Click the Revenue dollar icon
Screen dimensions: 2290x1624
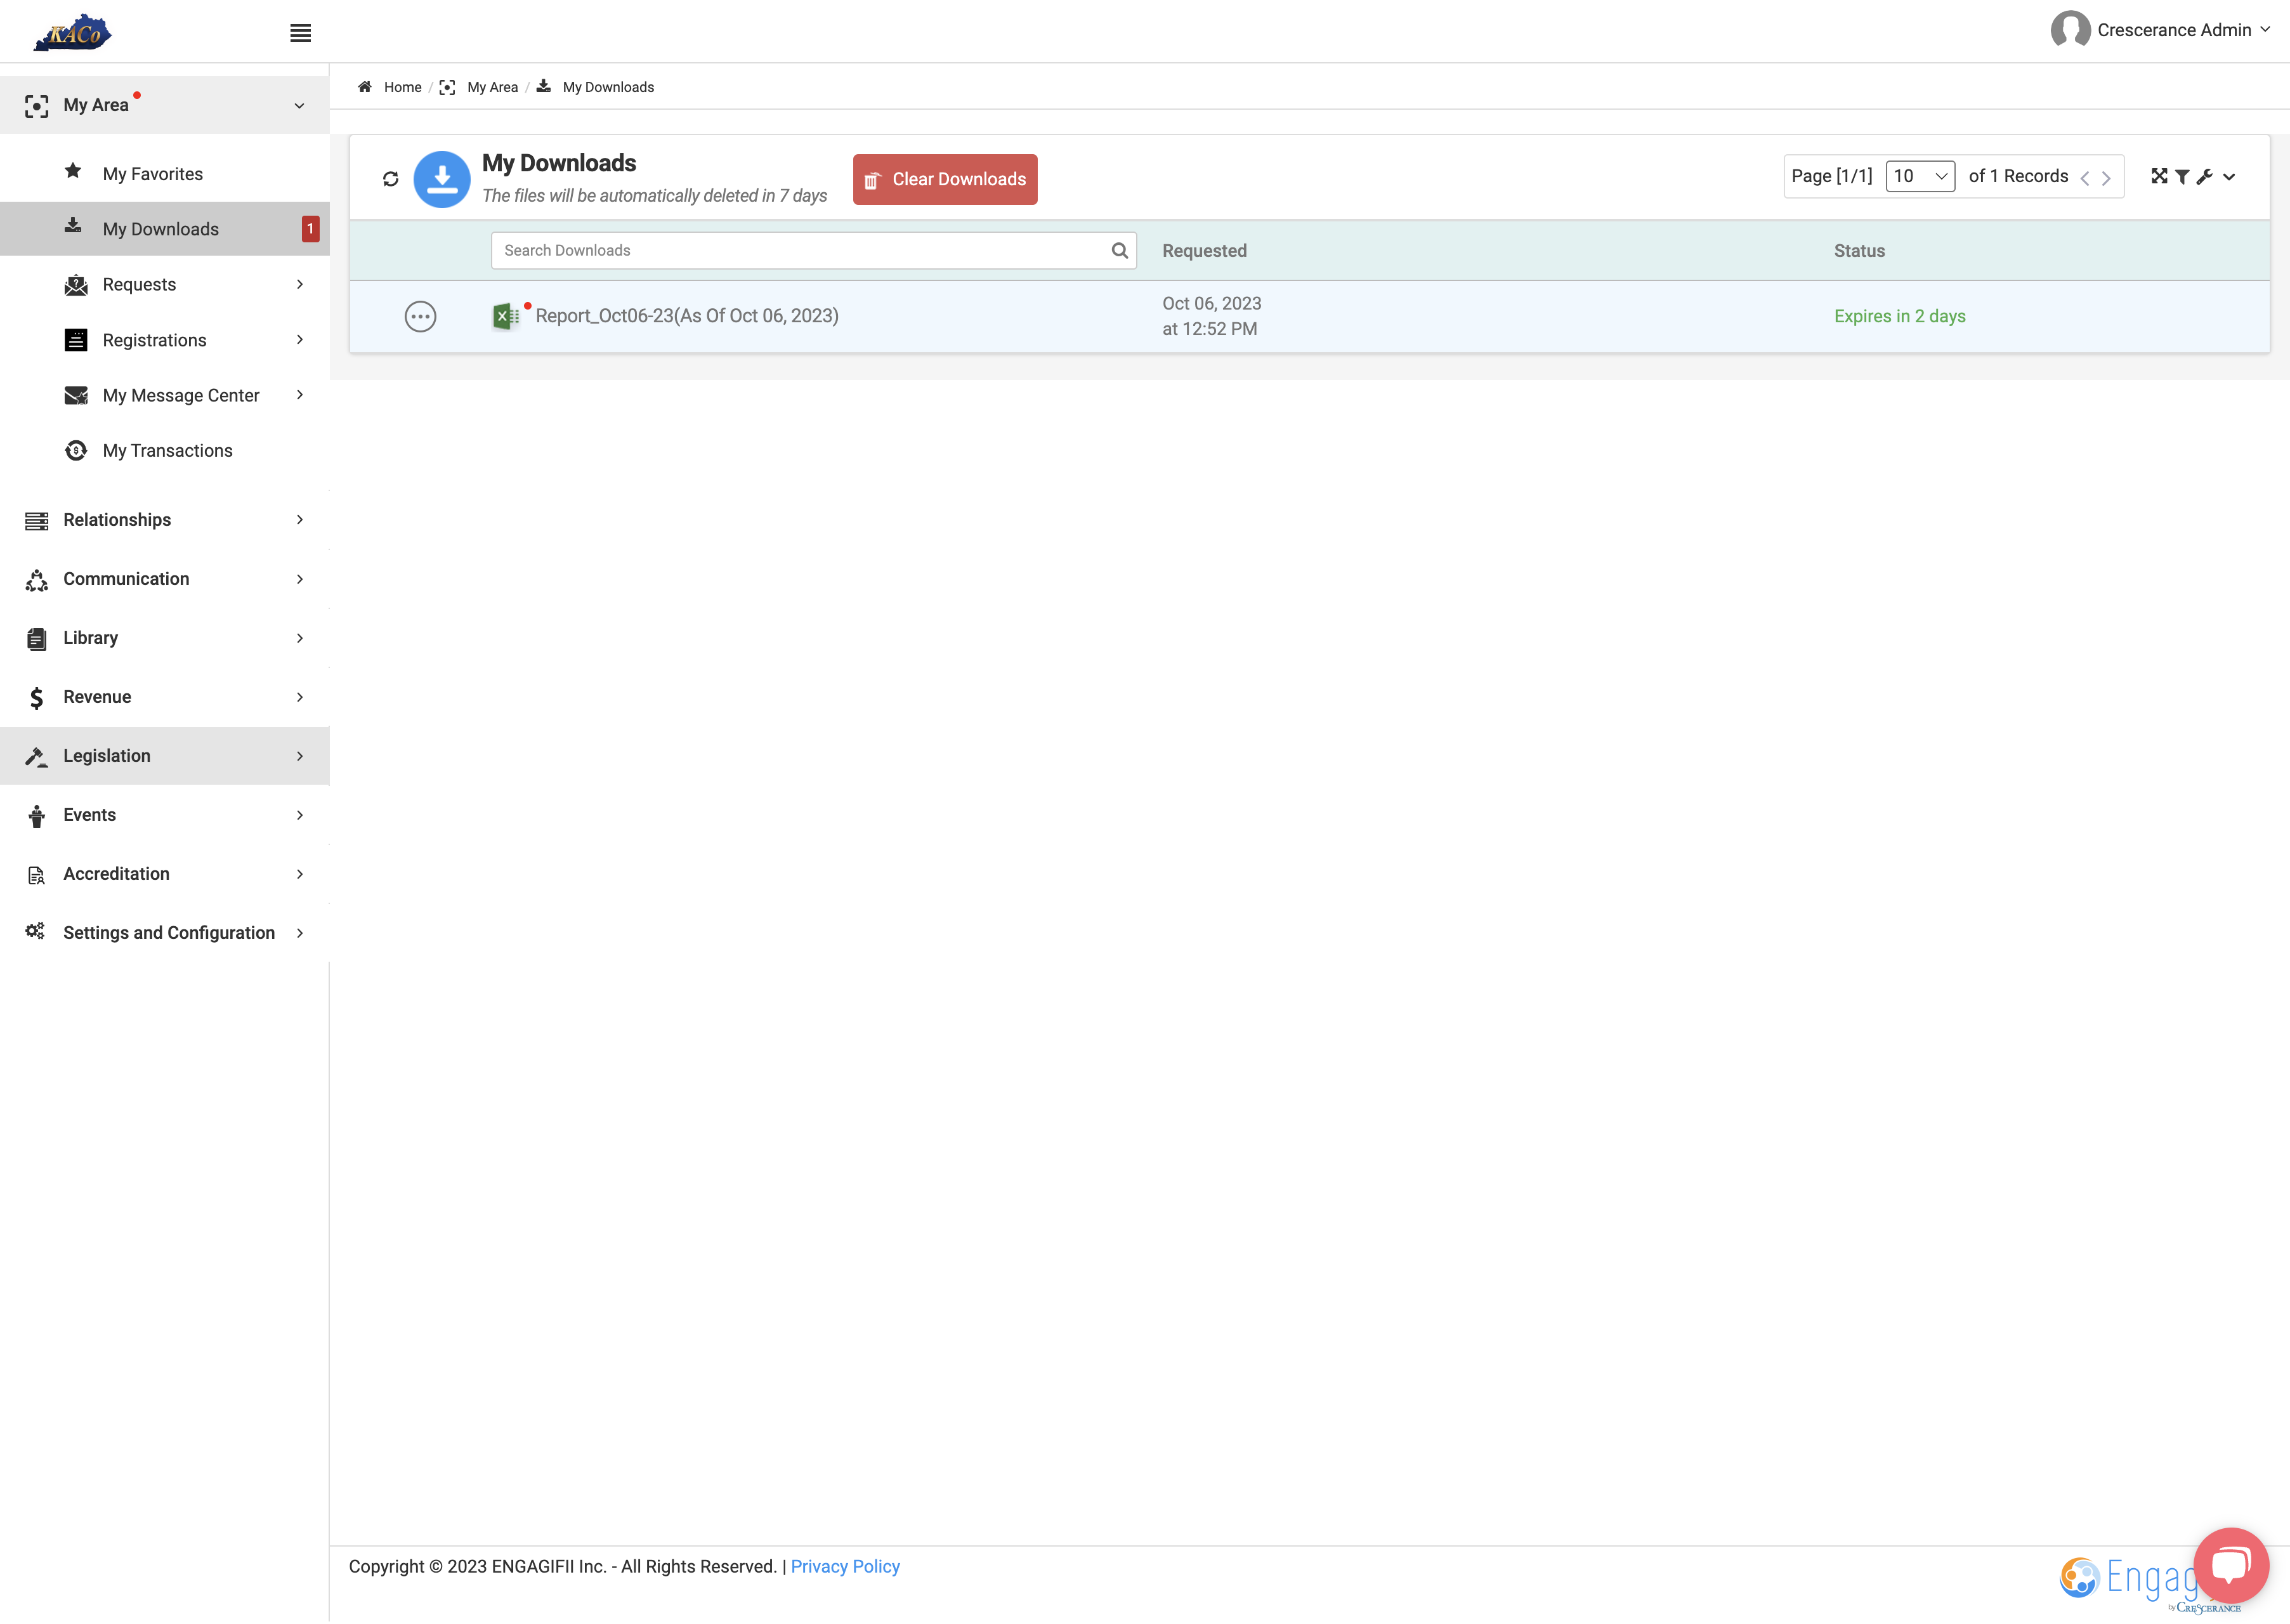[36, 698]
